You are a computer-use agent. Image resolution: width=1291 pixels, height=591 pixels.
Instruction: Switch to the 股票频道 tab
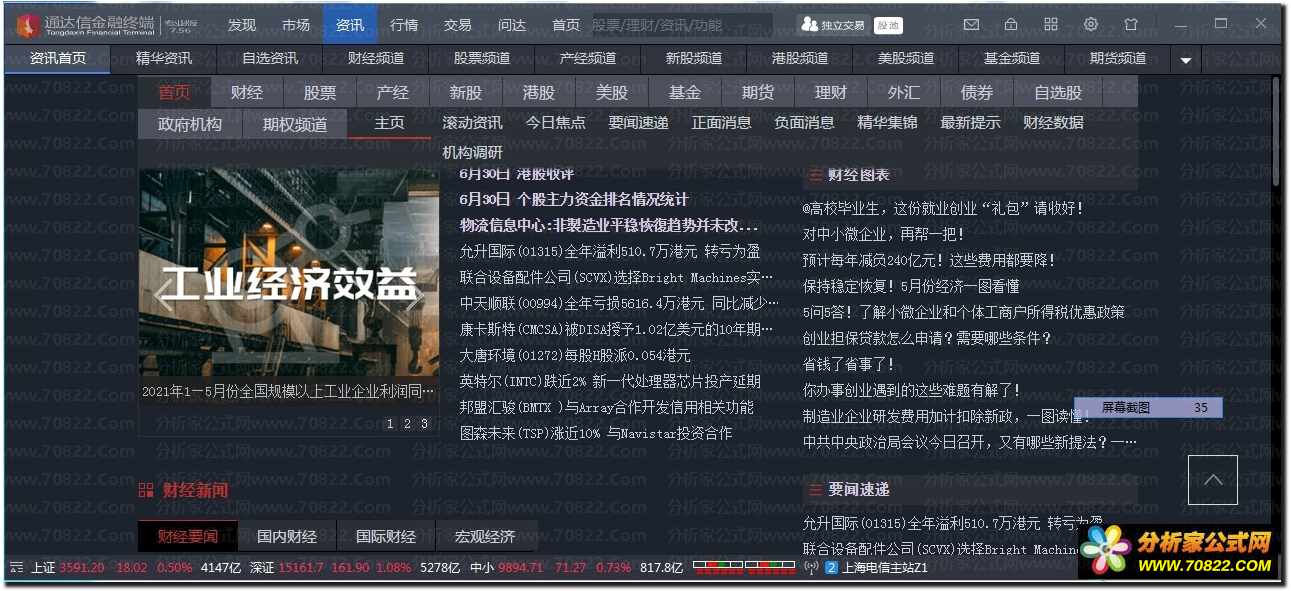click(x=482, y=59)
